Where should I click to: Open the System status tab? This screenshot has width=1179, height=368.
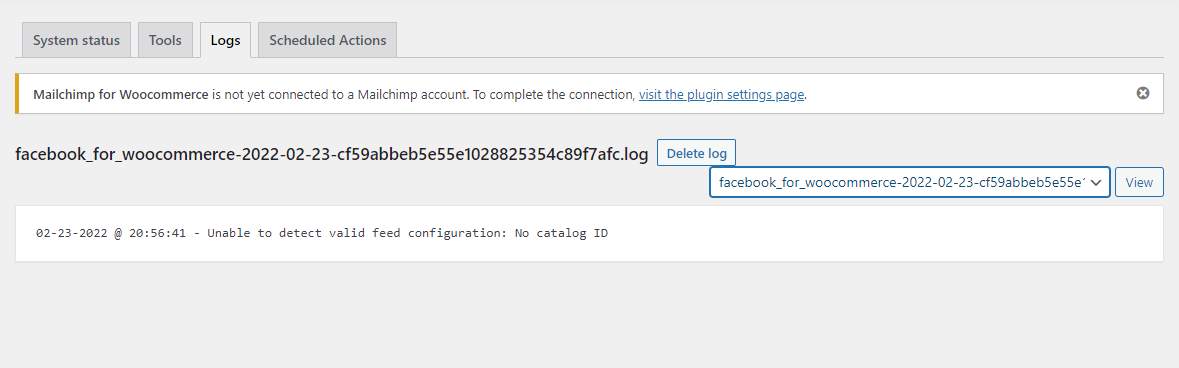76,40
